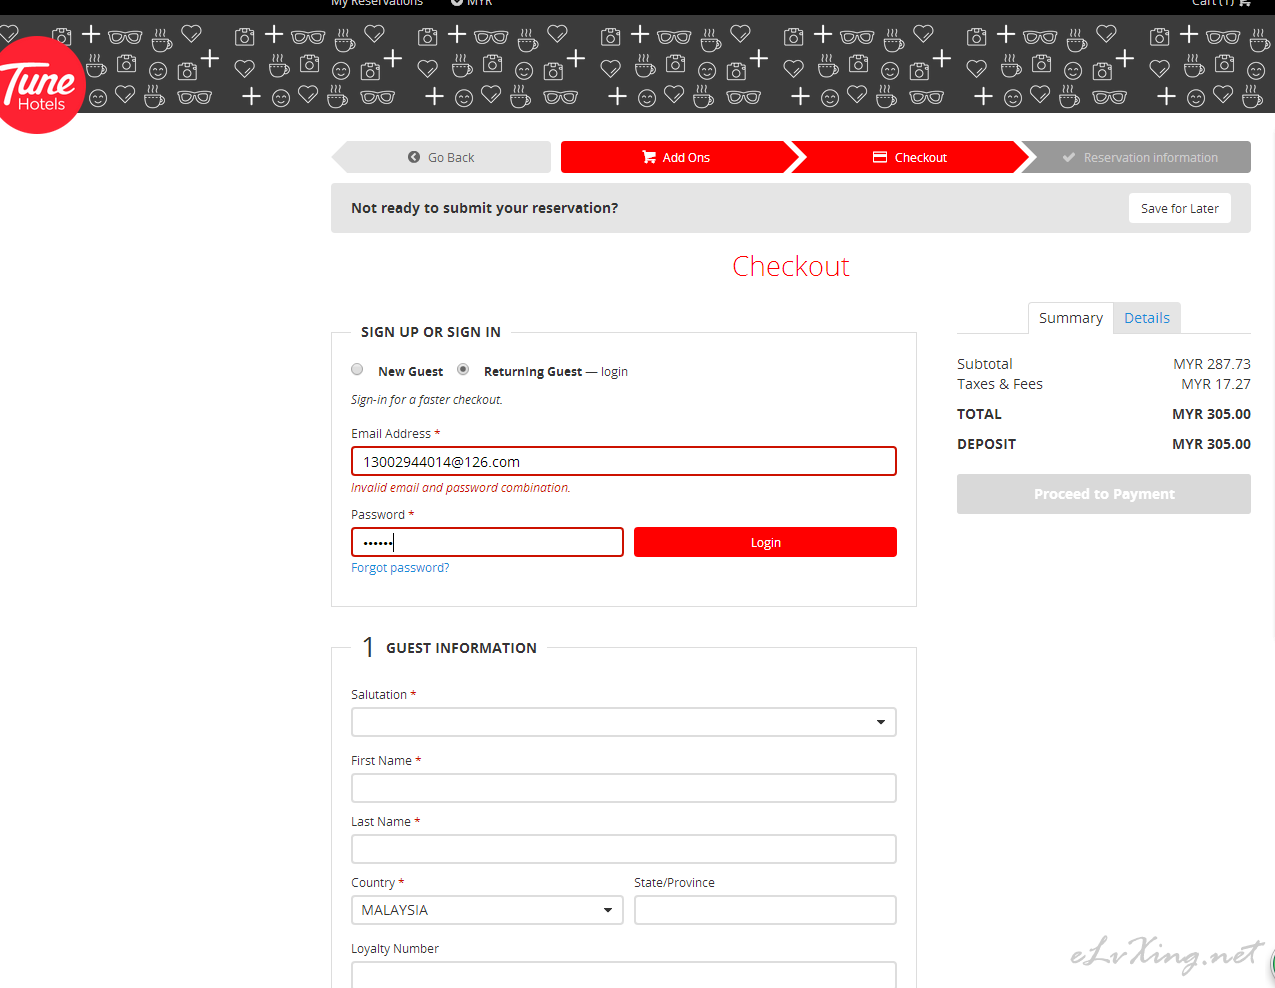Go to the Checkout step
Image resolution: width=1275 pixels, height=988 pixels.
[910, 157]
